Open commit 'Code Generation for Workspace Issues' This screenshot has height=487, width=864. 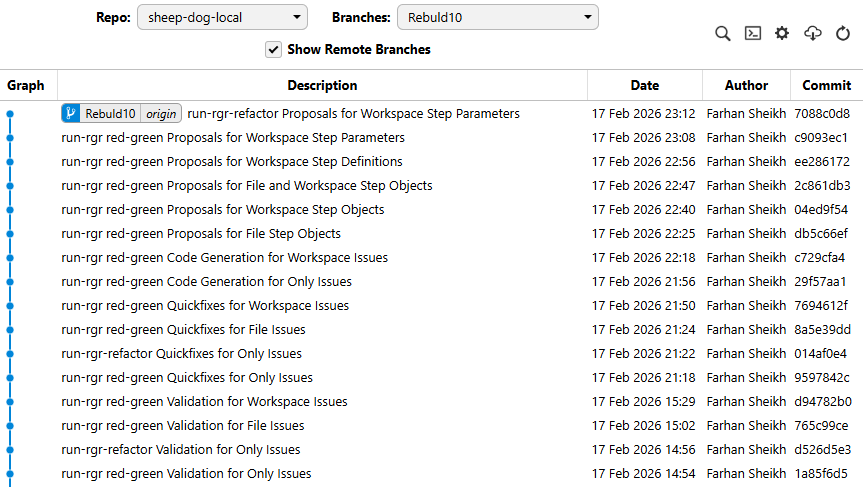point(224,258)
